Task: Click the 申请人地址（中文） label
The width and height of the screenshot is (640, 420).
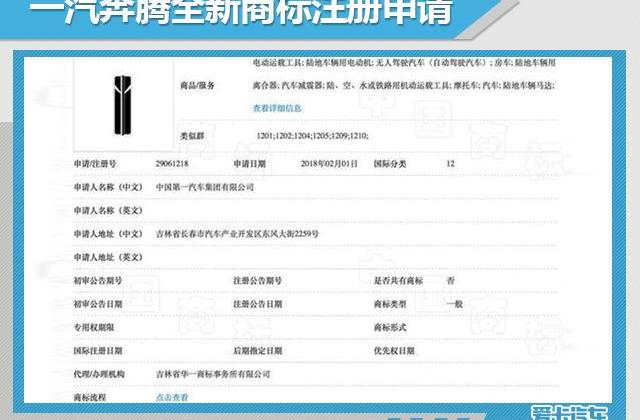Action: [108, 234]
